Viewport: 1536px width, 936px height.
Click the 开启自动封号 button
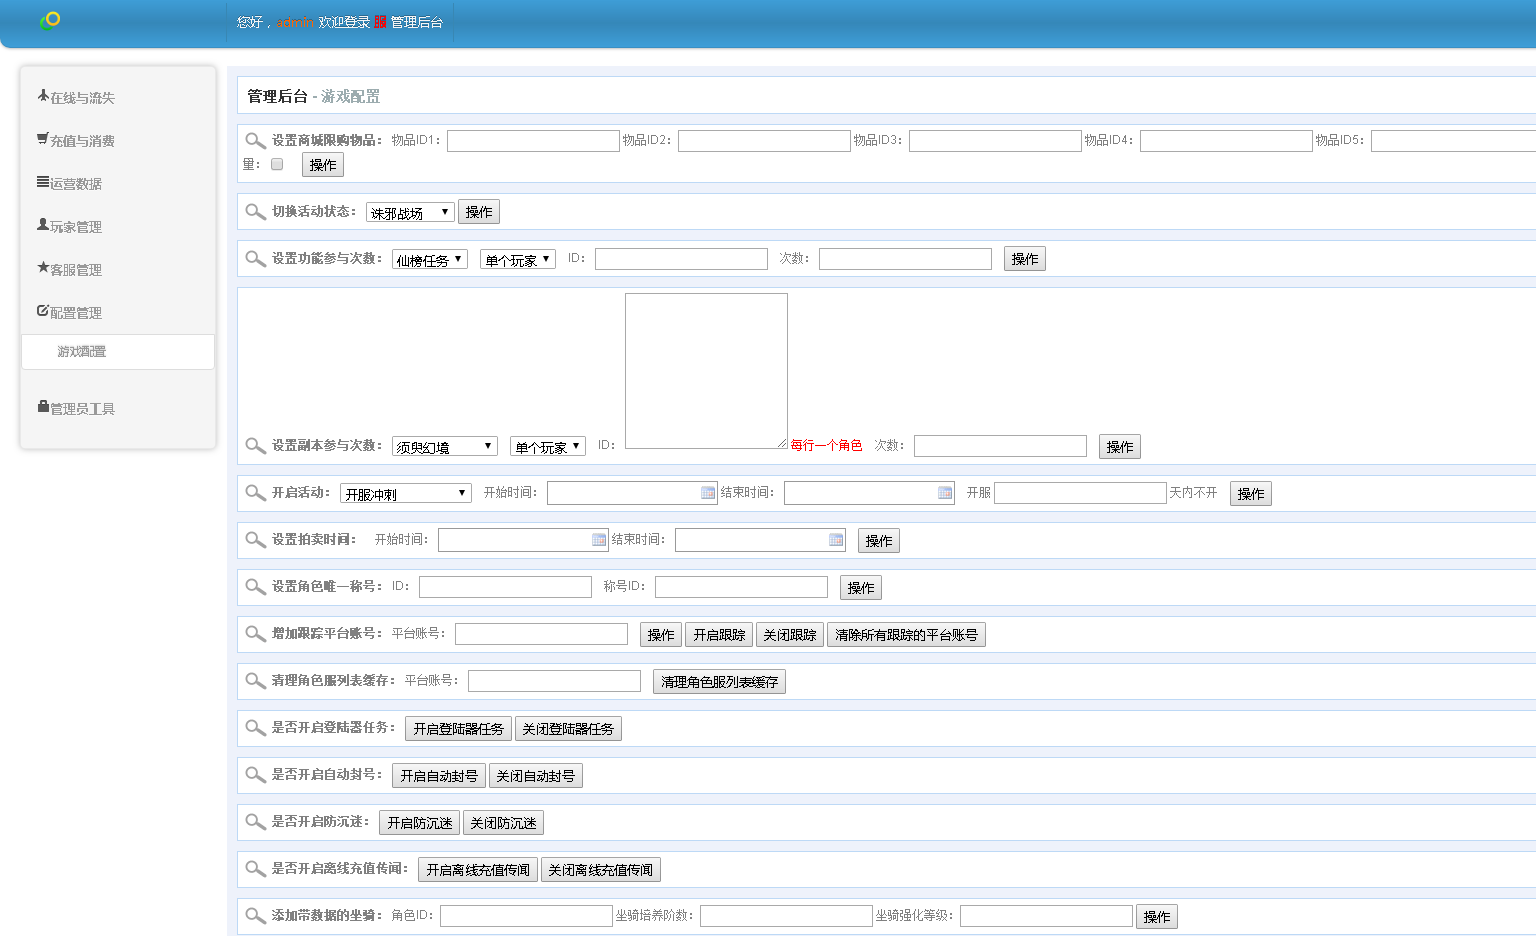(439, 776)
